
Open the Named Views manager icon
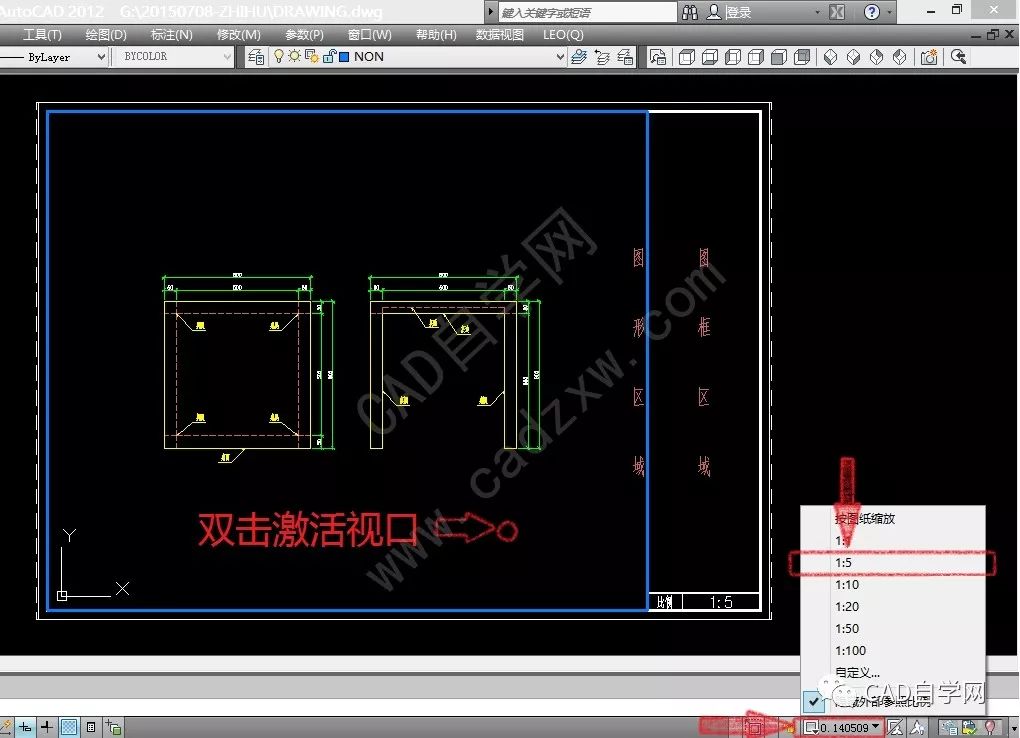point(658,57)
